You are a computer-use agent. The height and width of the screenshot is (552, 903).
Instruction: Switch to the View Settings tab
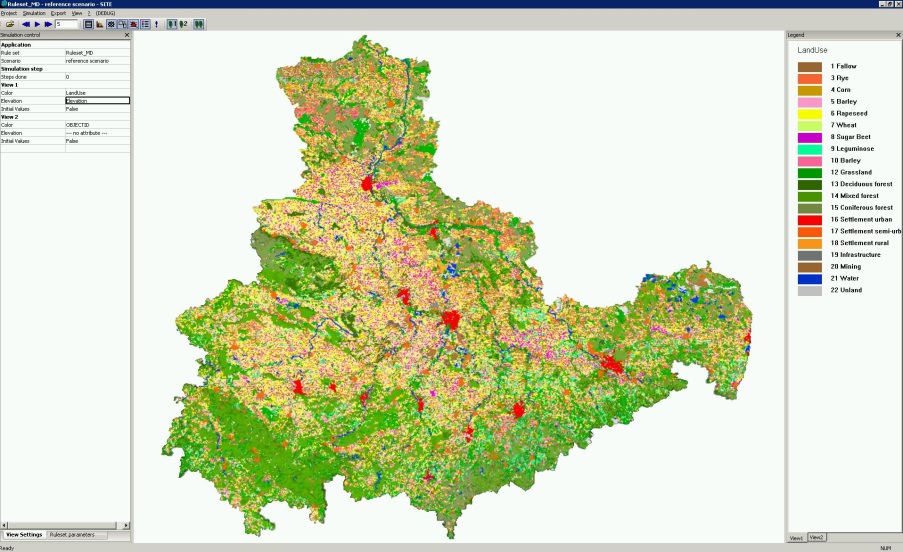[24, 535]
